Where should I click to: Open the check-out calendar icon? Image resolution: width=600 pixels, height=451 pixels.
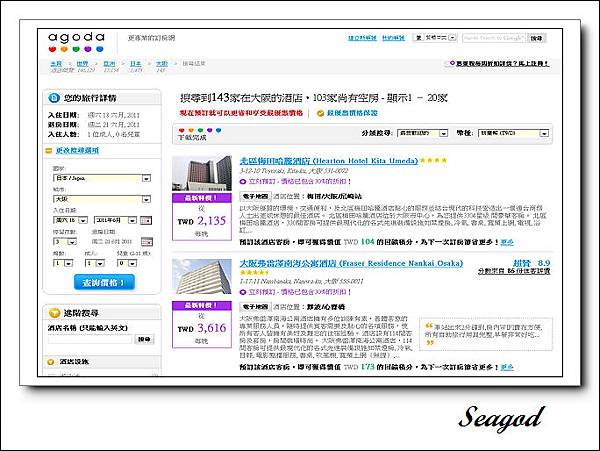147,242
